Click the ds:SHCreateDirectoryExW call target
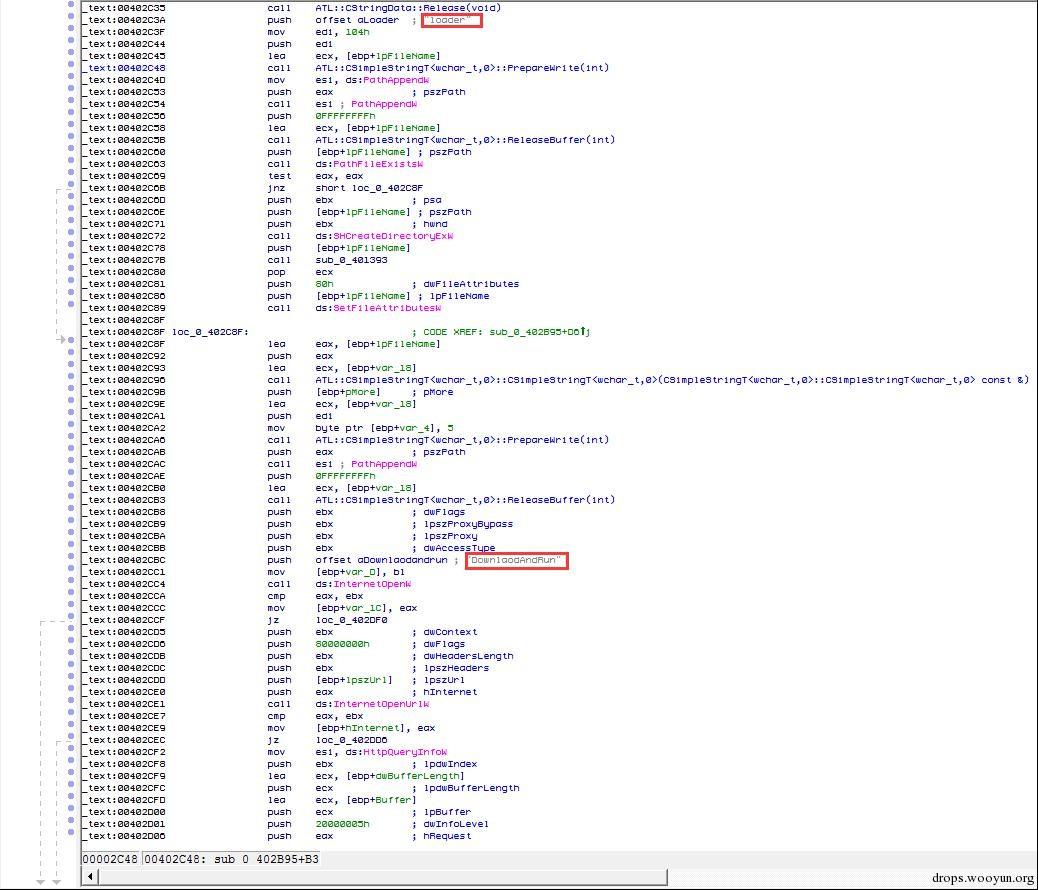This screenshot has width=1038, height=890. (384, 236)
